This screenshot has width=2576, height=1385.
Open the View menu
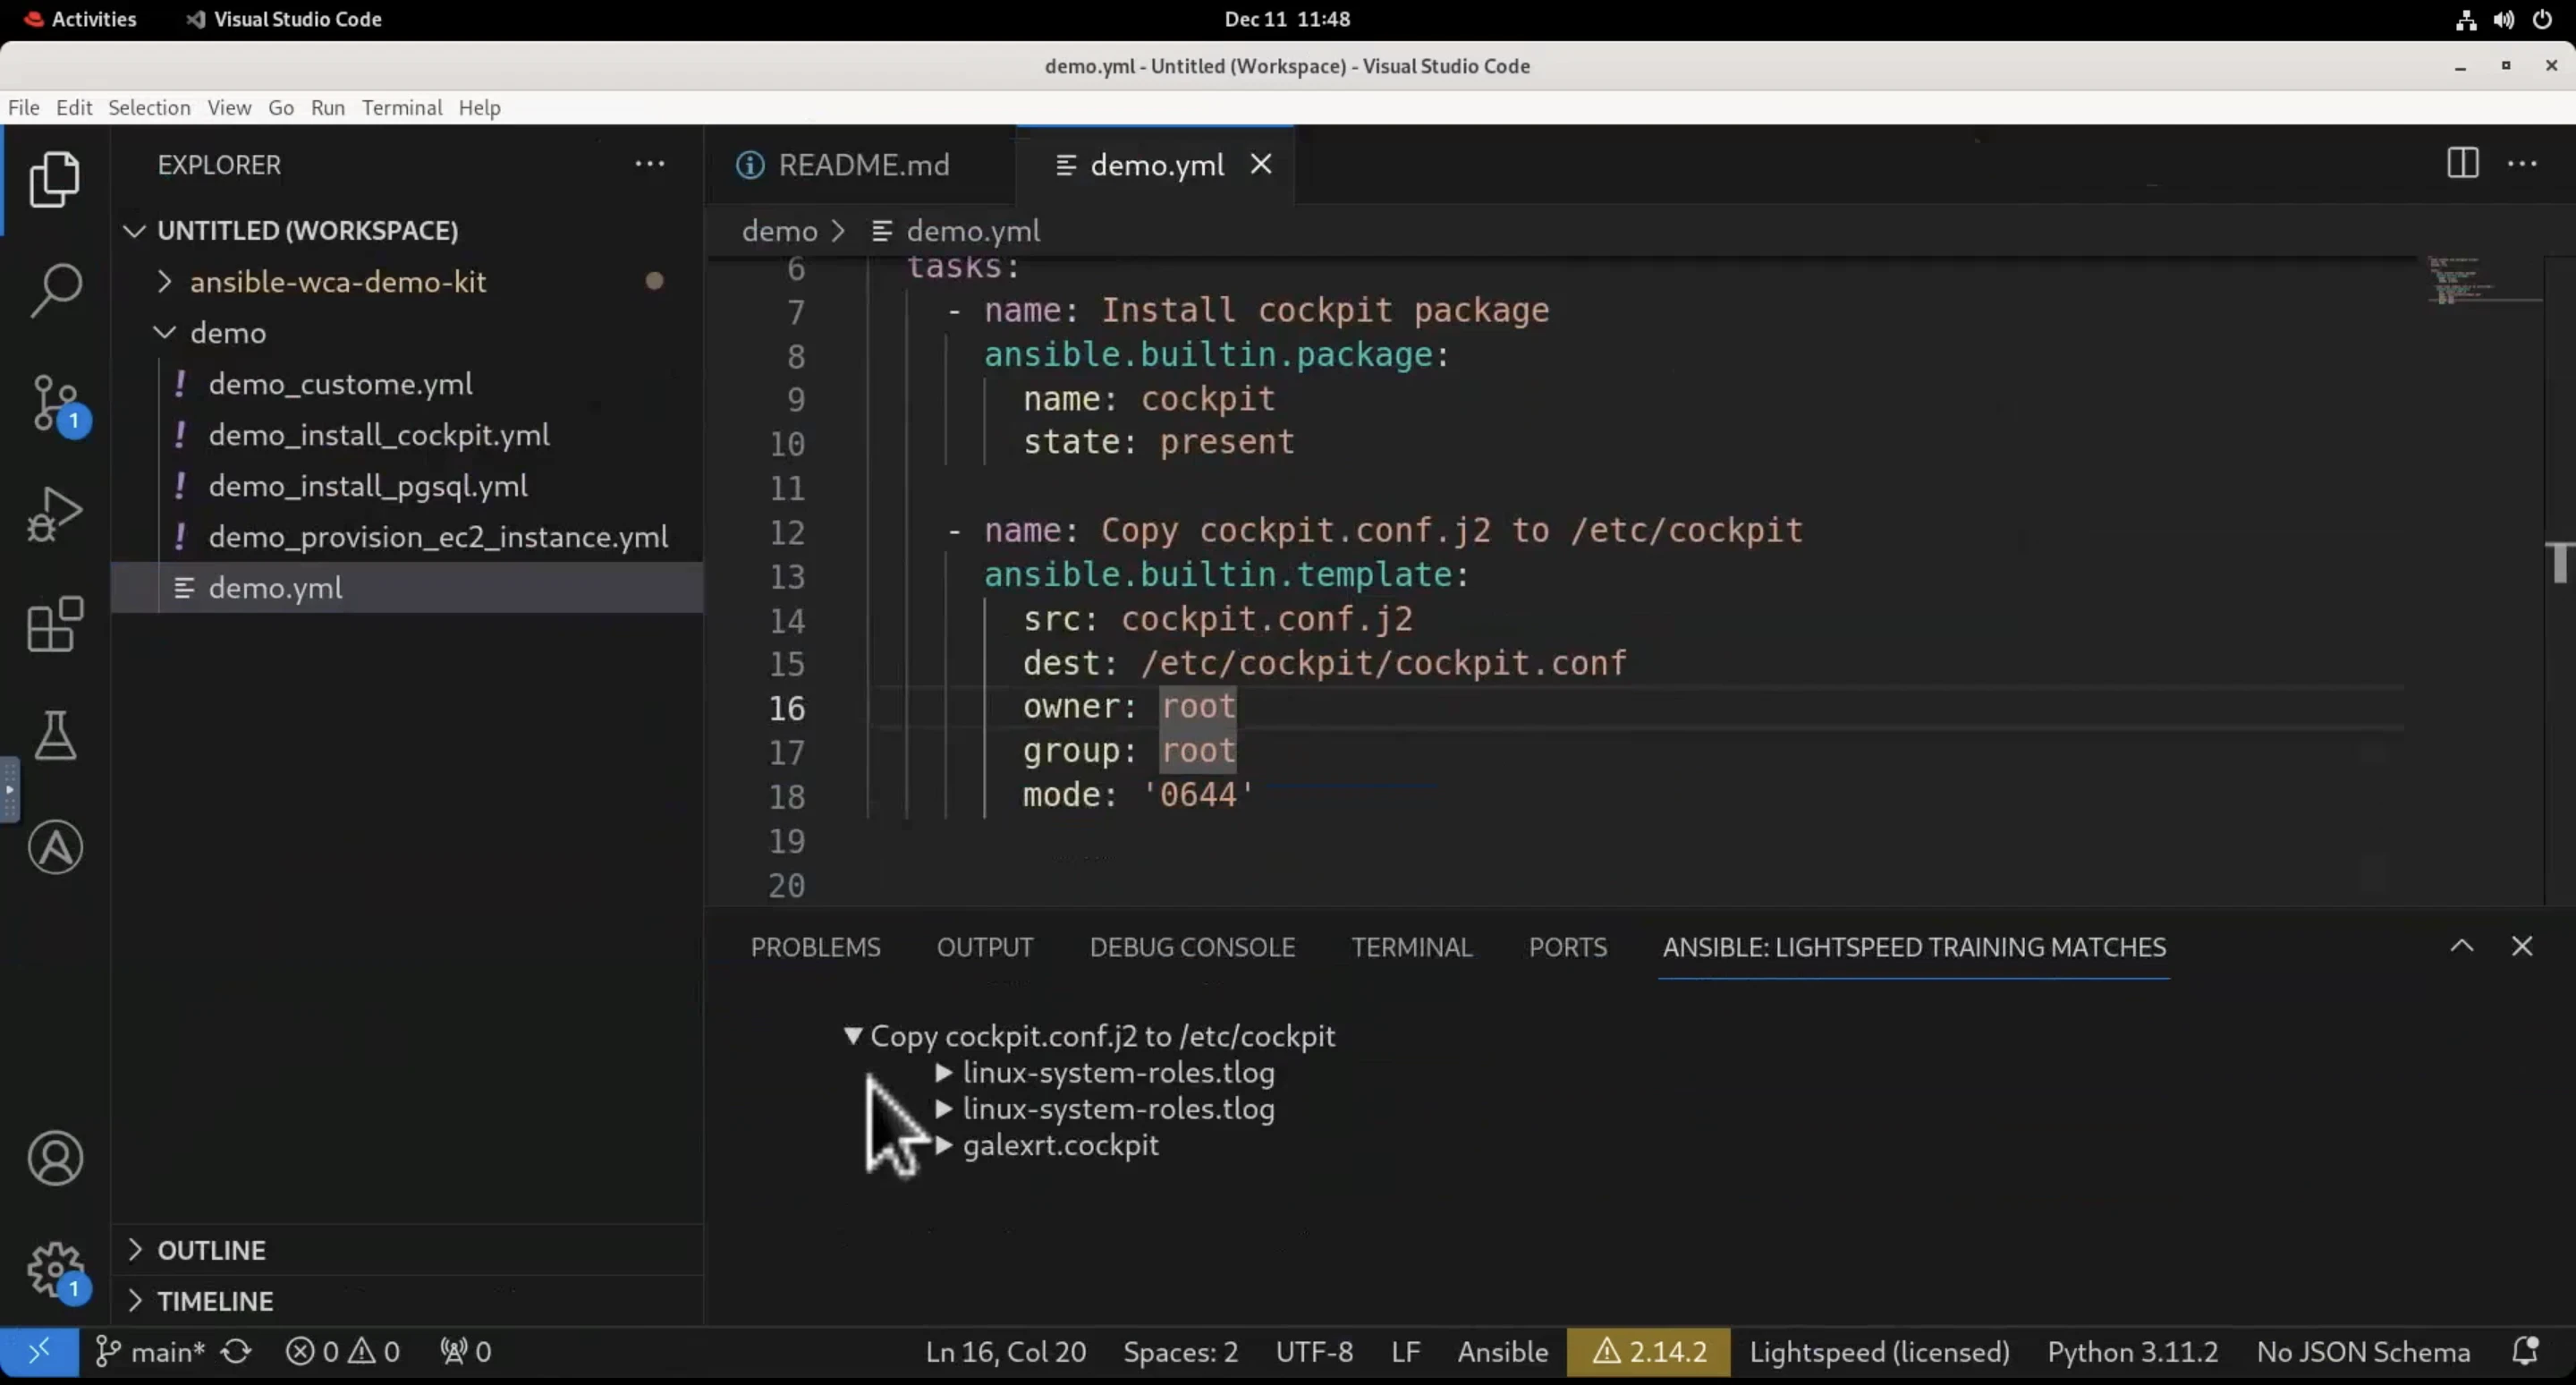tap(229, 107)
